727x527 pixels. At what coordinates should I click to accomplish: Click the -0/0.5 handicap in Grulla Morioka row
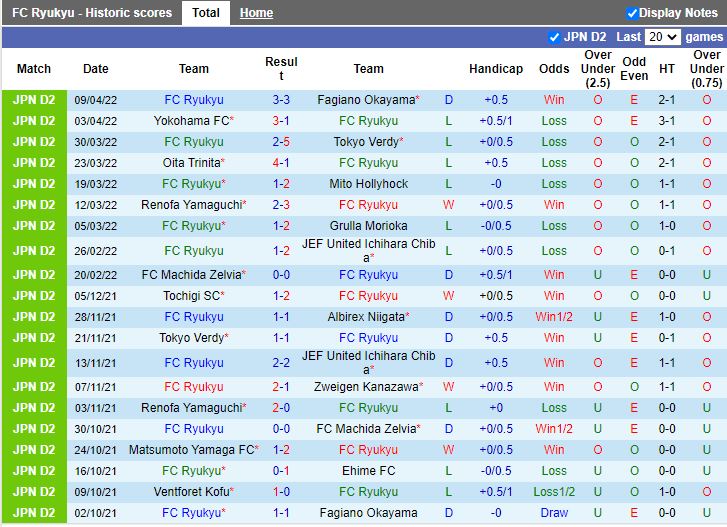[x=496, y=226]
